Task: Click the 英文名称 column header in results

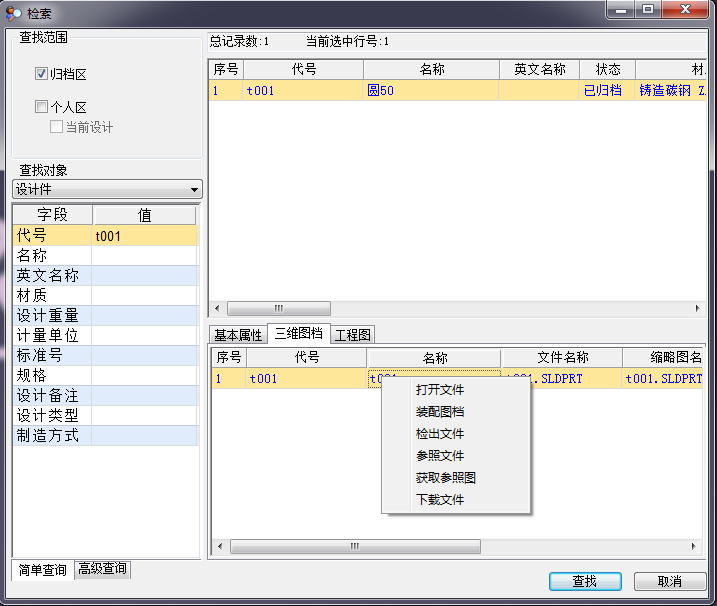Action: [x=540, y=70]
